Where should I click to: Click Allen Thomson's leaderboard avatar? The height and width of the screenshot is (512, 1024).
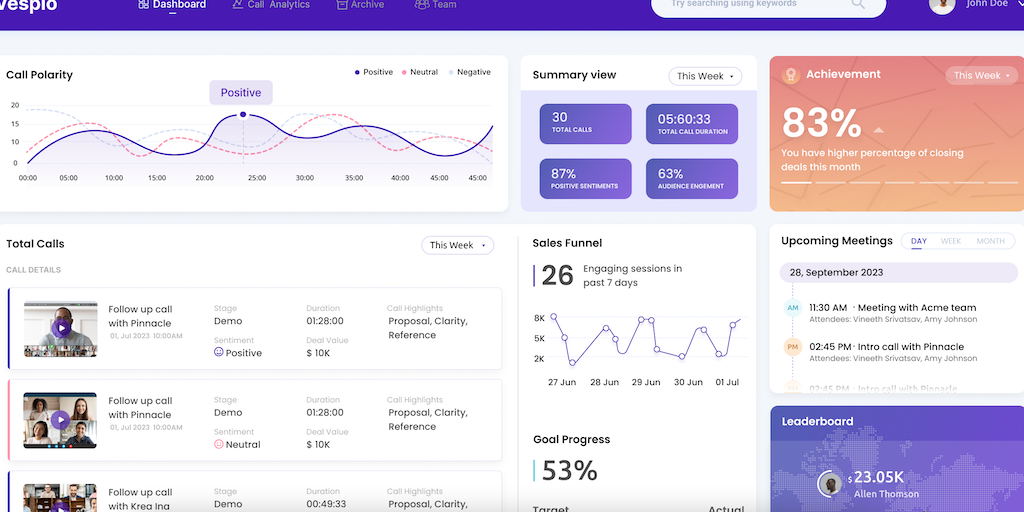[x=828, y=484]
